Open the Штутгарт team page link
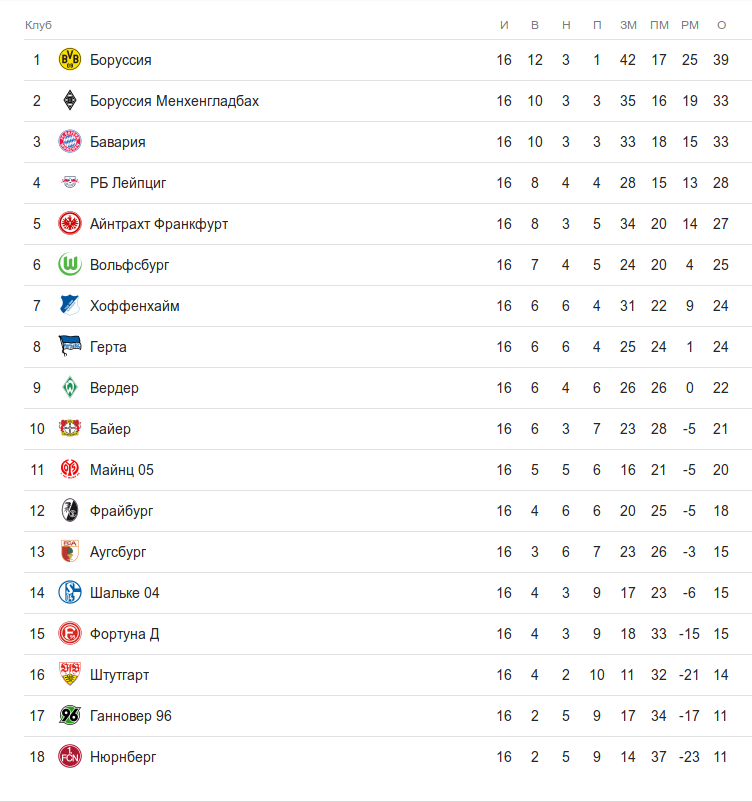The height and width of the screenshot is (802, 752). (x=119, y=675)
